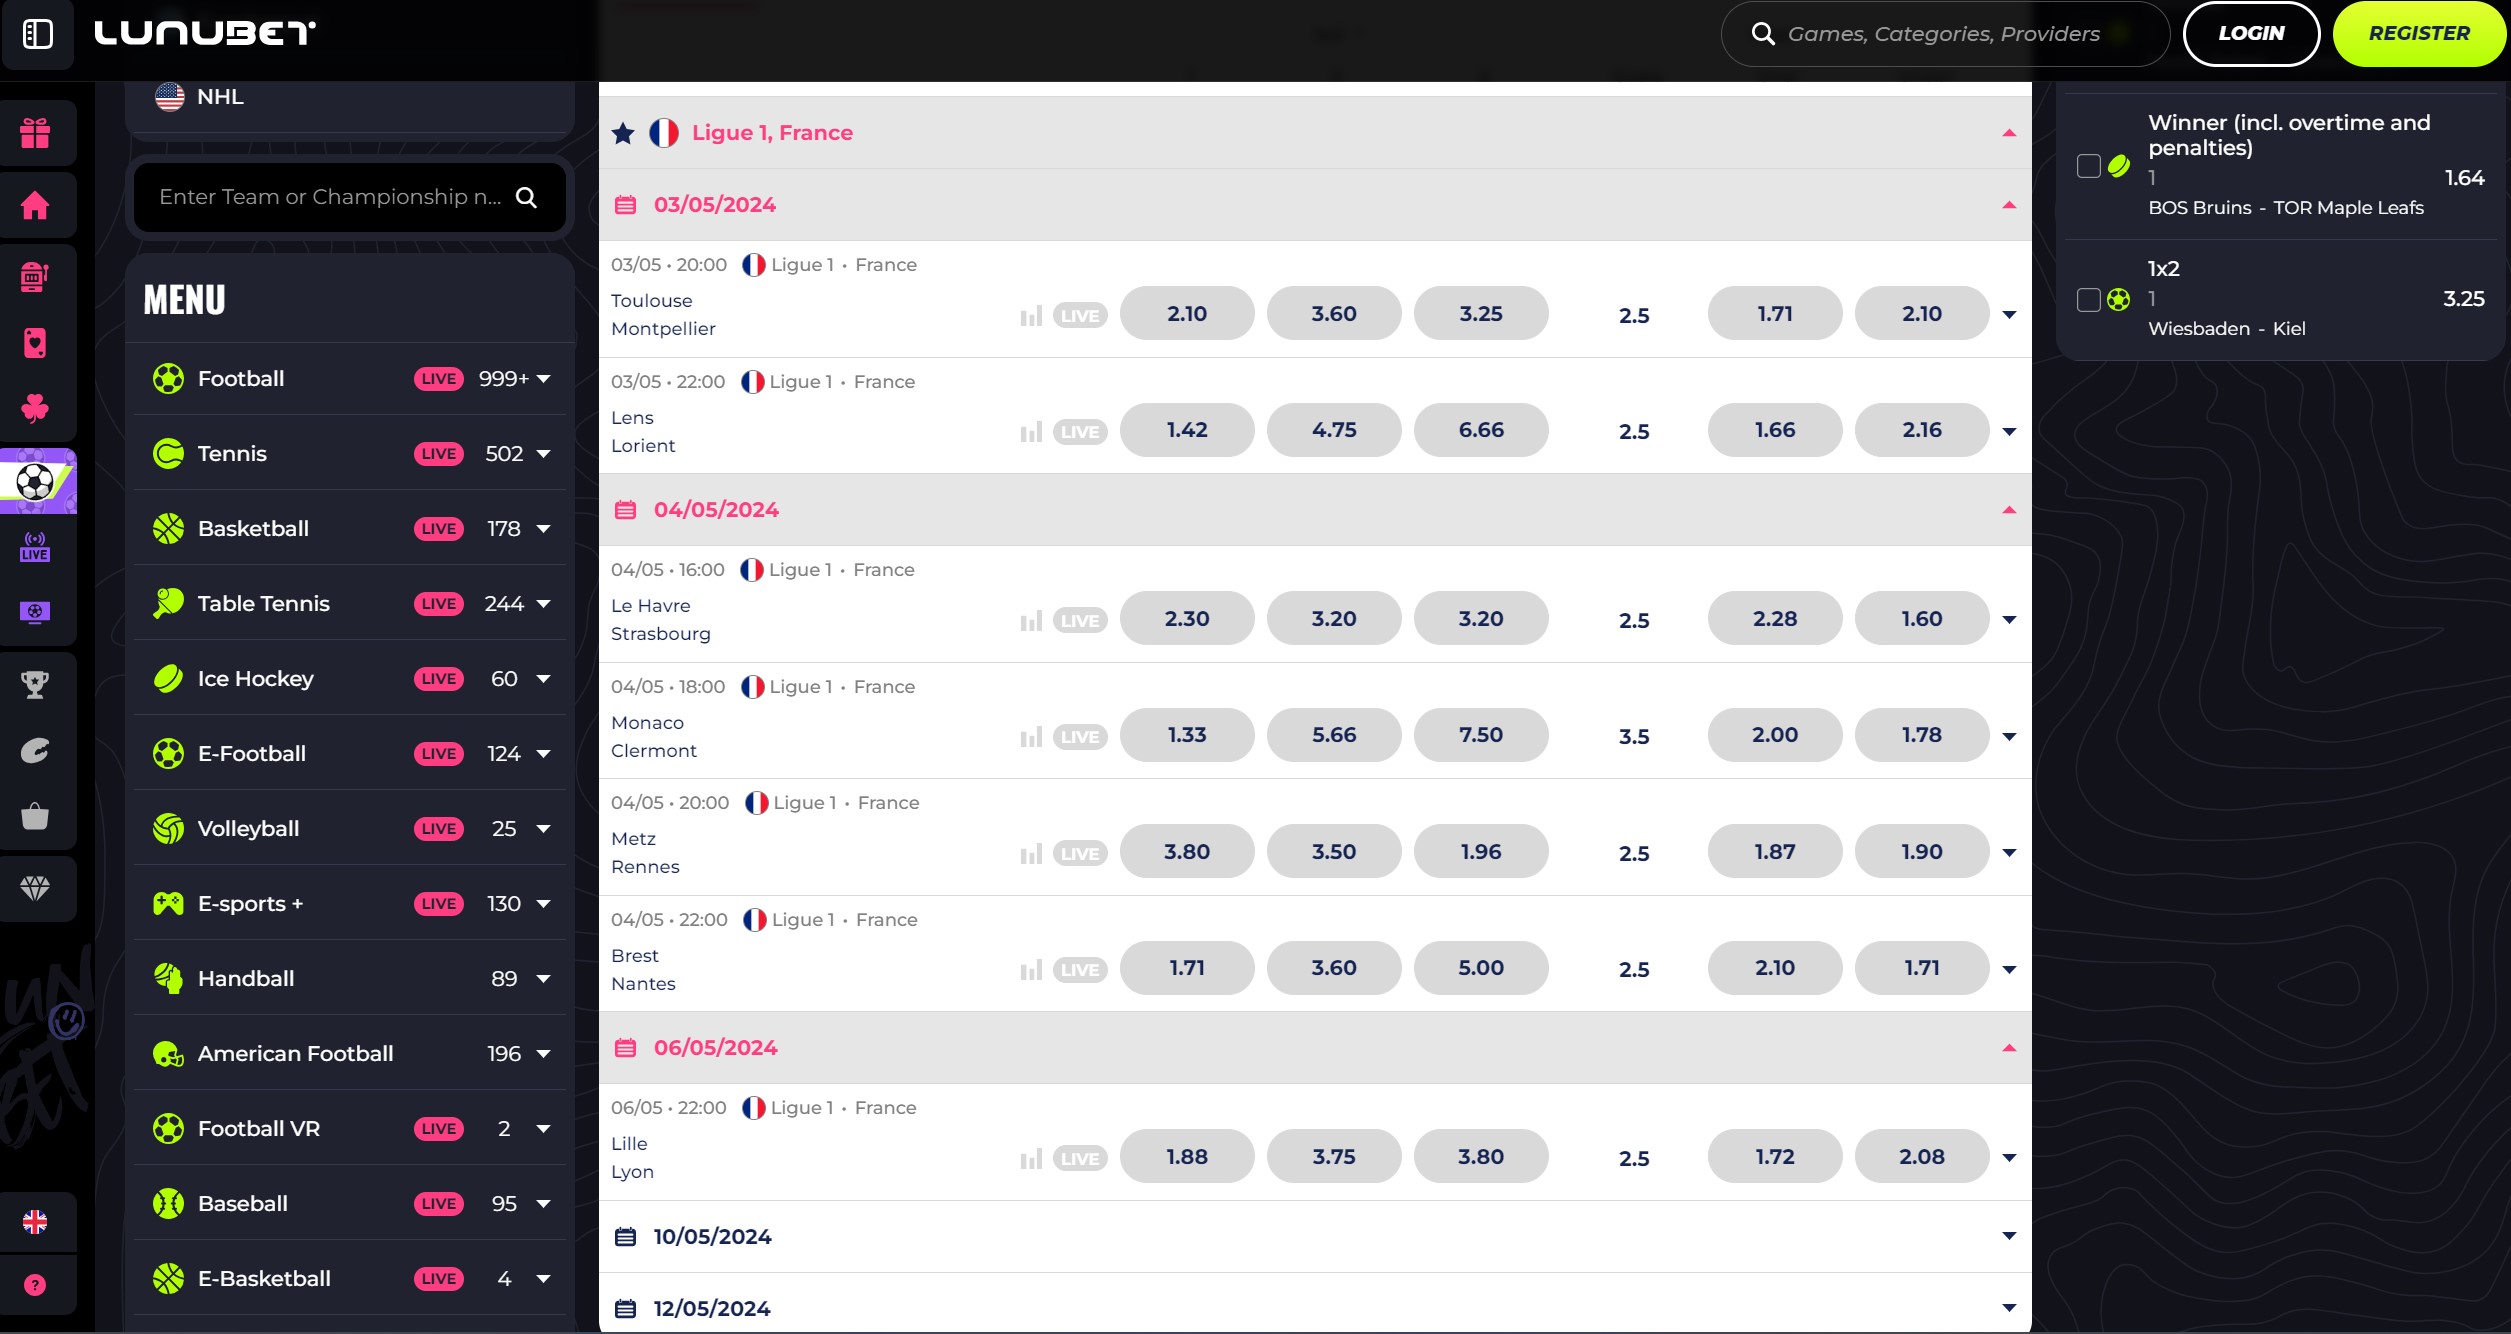Select Le Havre vs Strasbourg over odds 2.28
Image resolution: width=2511 pixels, height=1334 pixels.
pos(1775,619)
